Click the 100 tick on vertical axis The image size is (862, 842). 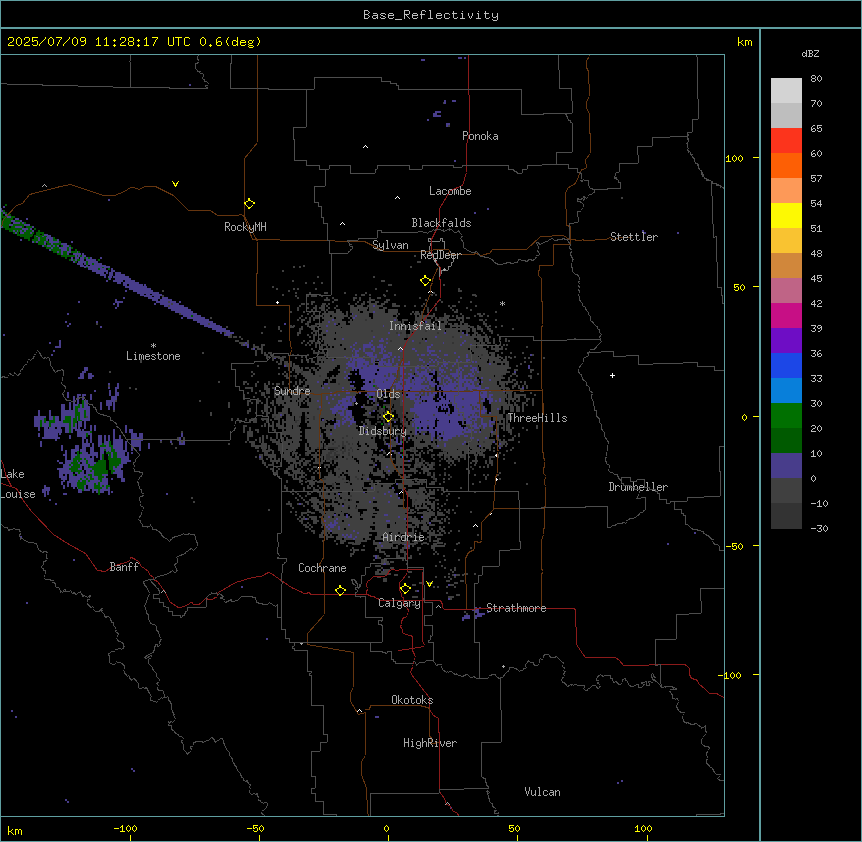click(734, 158)
